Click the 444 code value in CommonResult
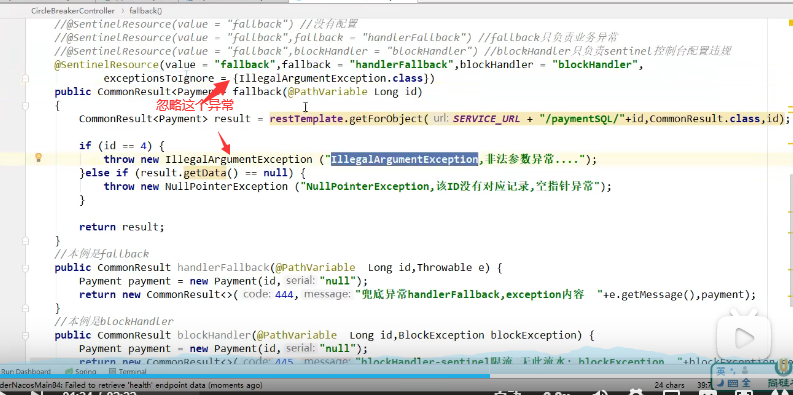 click(x=284, y=295)
